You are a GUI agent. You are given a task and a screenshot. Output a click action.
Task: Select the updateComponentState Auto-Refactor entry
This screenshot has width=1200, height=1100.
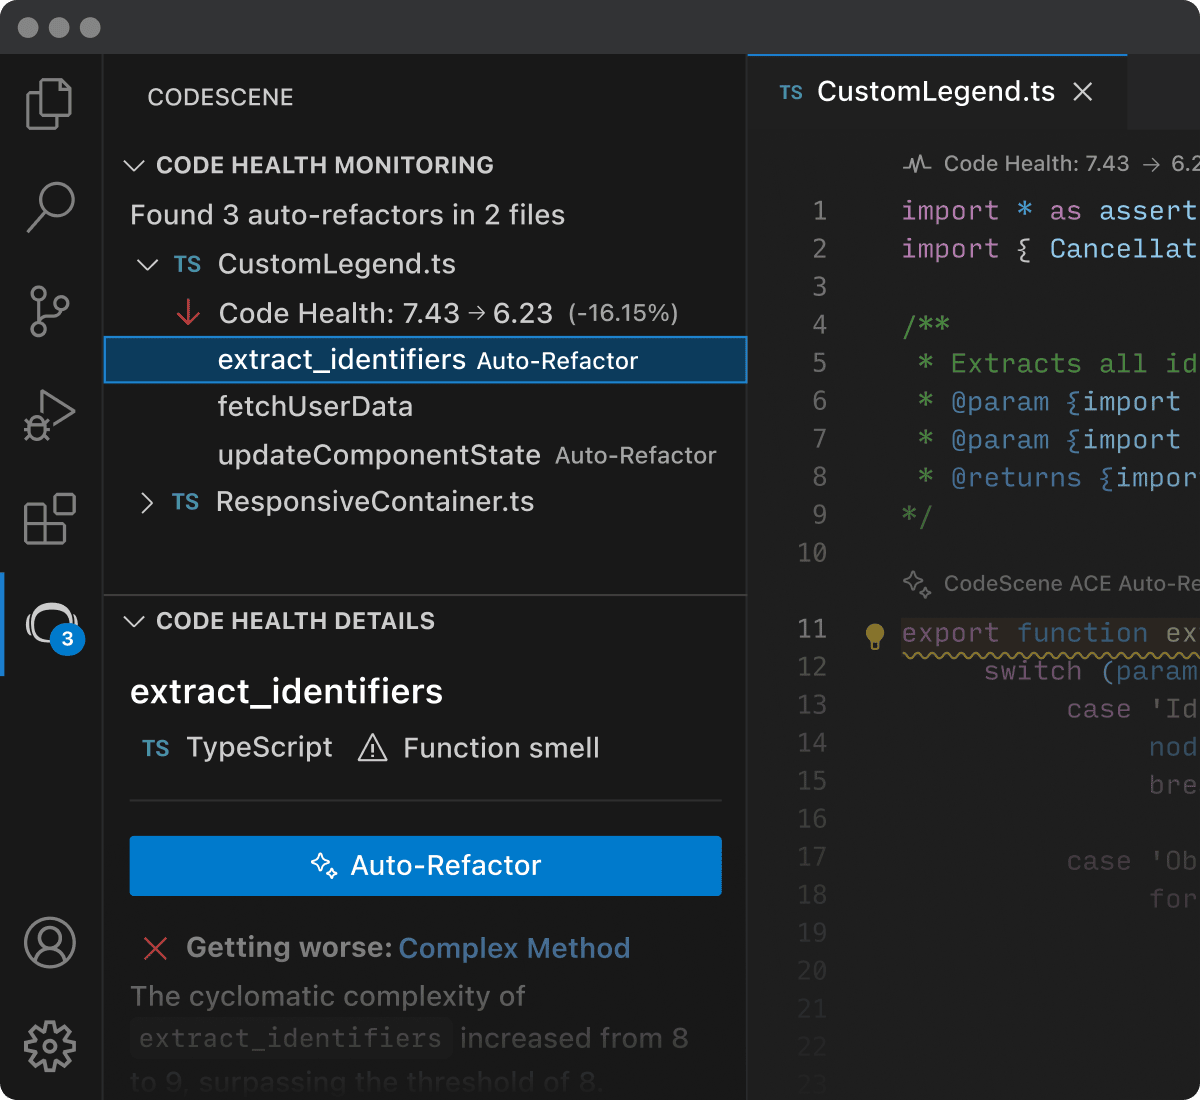pyautogui.click(x=379, y=455)
